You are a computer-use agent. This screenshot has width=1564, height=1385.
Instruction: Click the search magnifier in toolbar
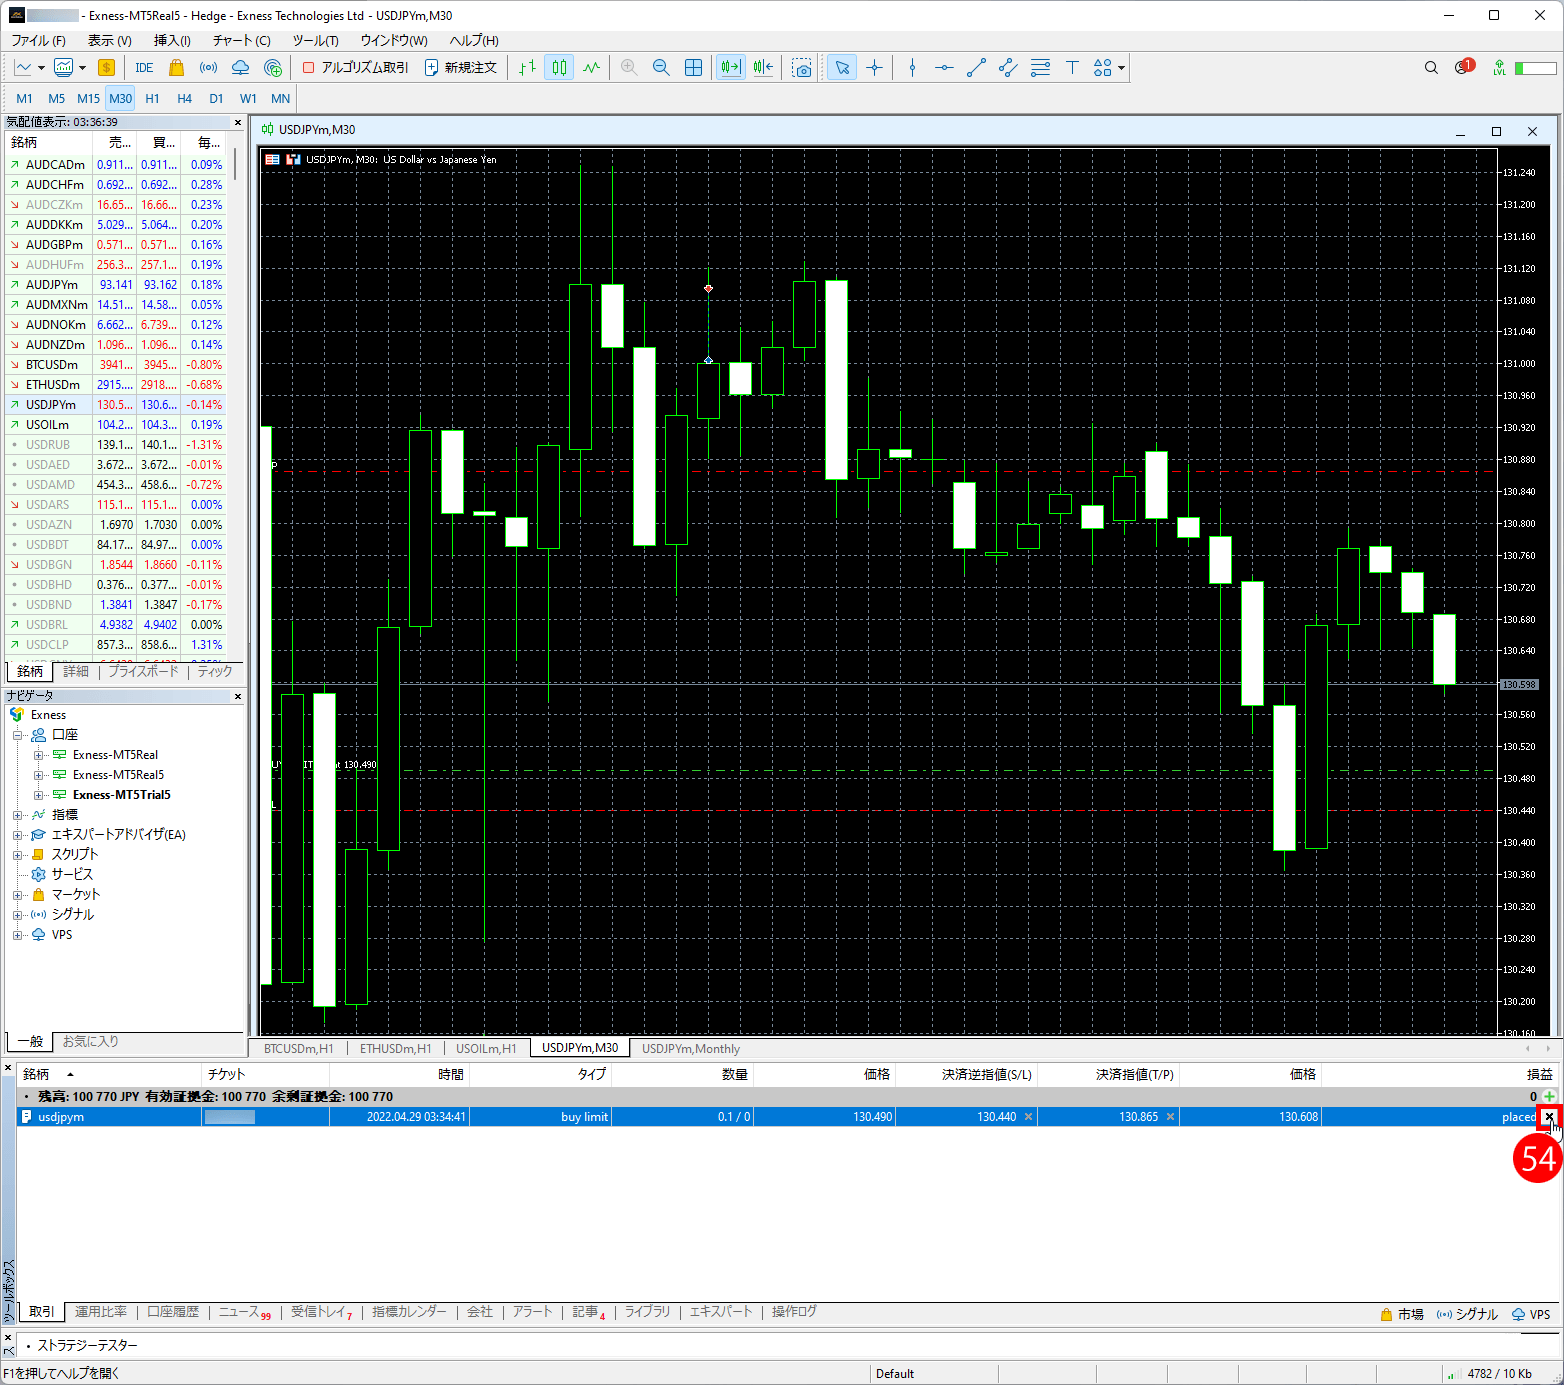[x=1431, y=68]
